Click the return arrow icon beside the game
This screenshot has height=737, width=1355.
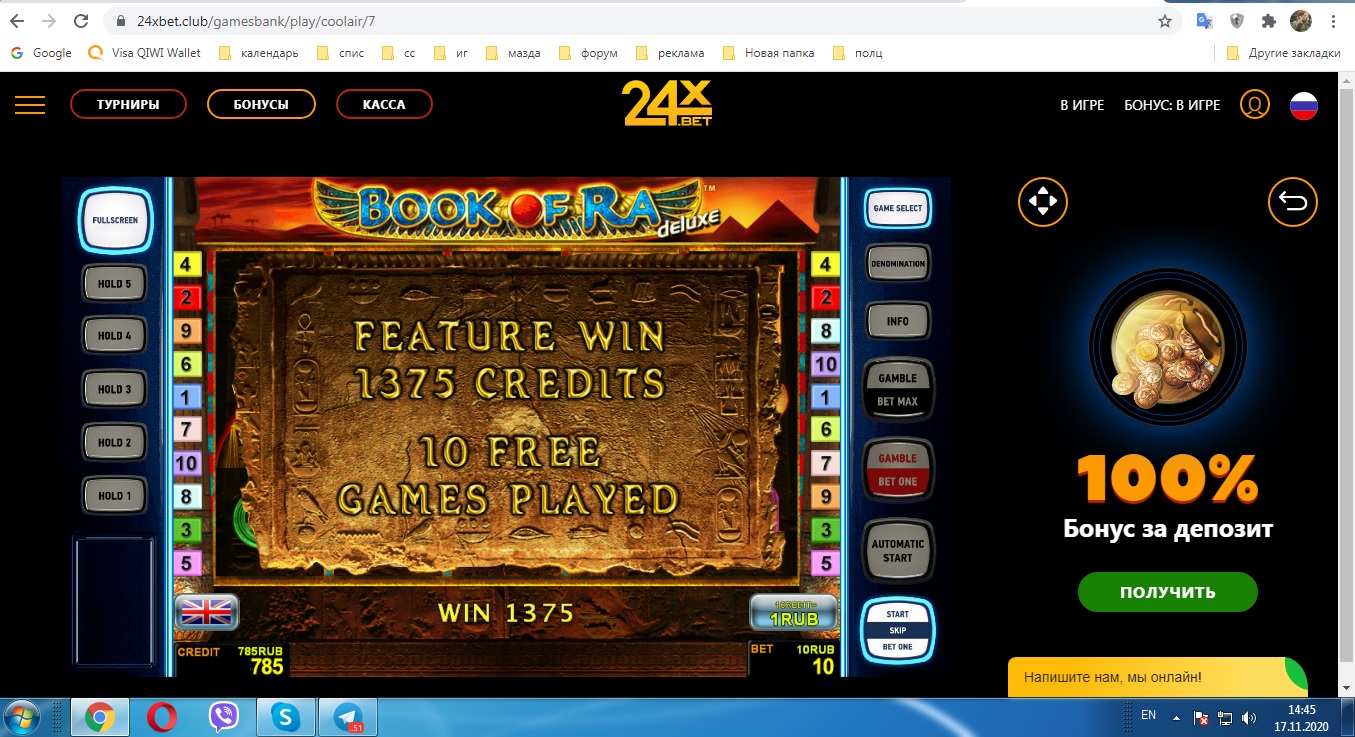point(1293,203)
